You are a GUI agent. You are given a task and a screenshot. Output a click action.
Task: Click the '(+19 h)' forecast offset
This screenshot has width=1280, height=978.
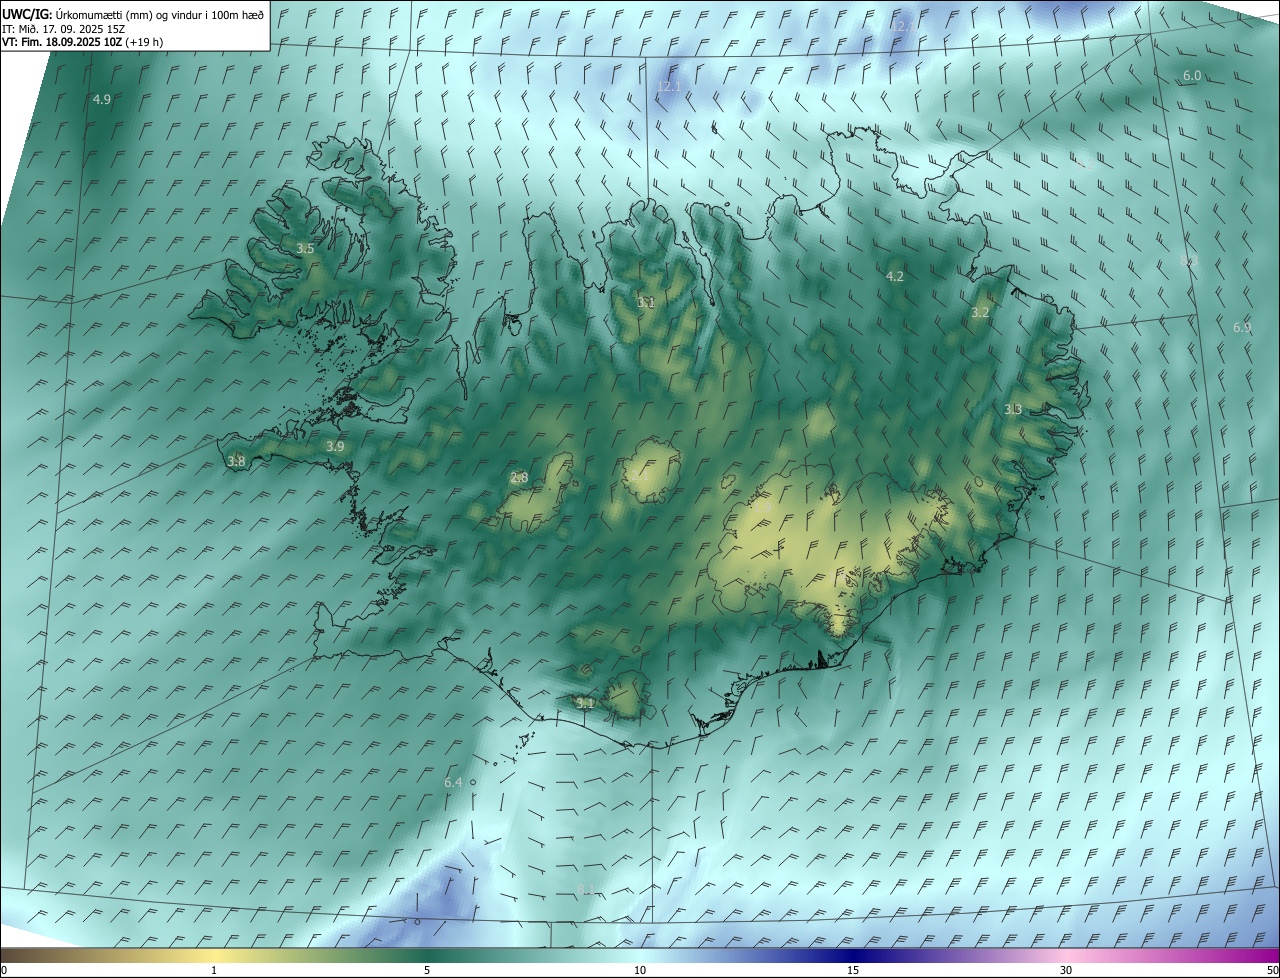pyautogui.click(x=144, y=42)
